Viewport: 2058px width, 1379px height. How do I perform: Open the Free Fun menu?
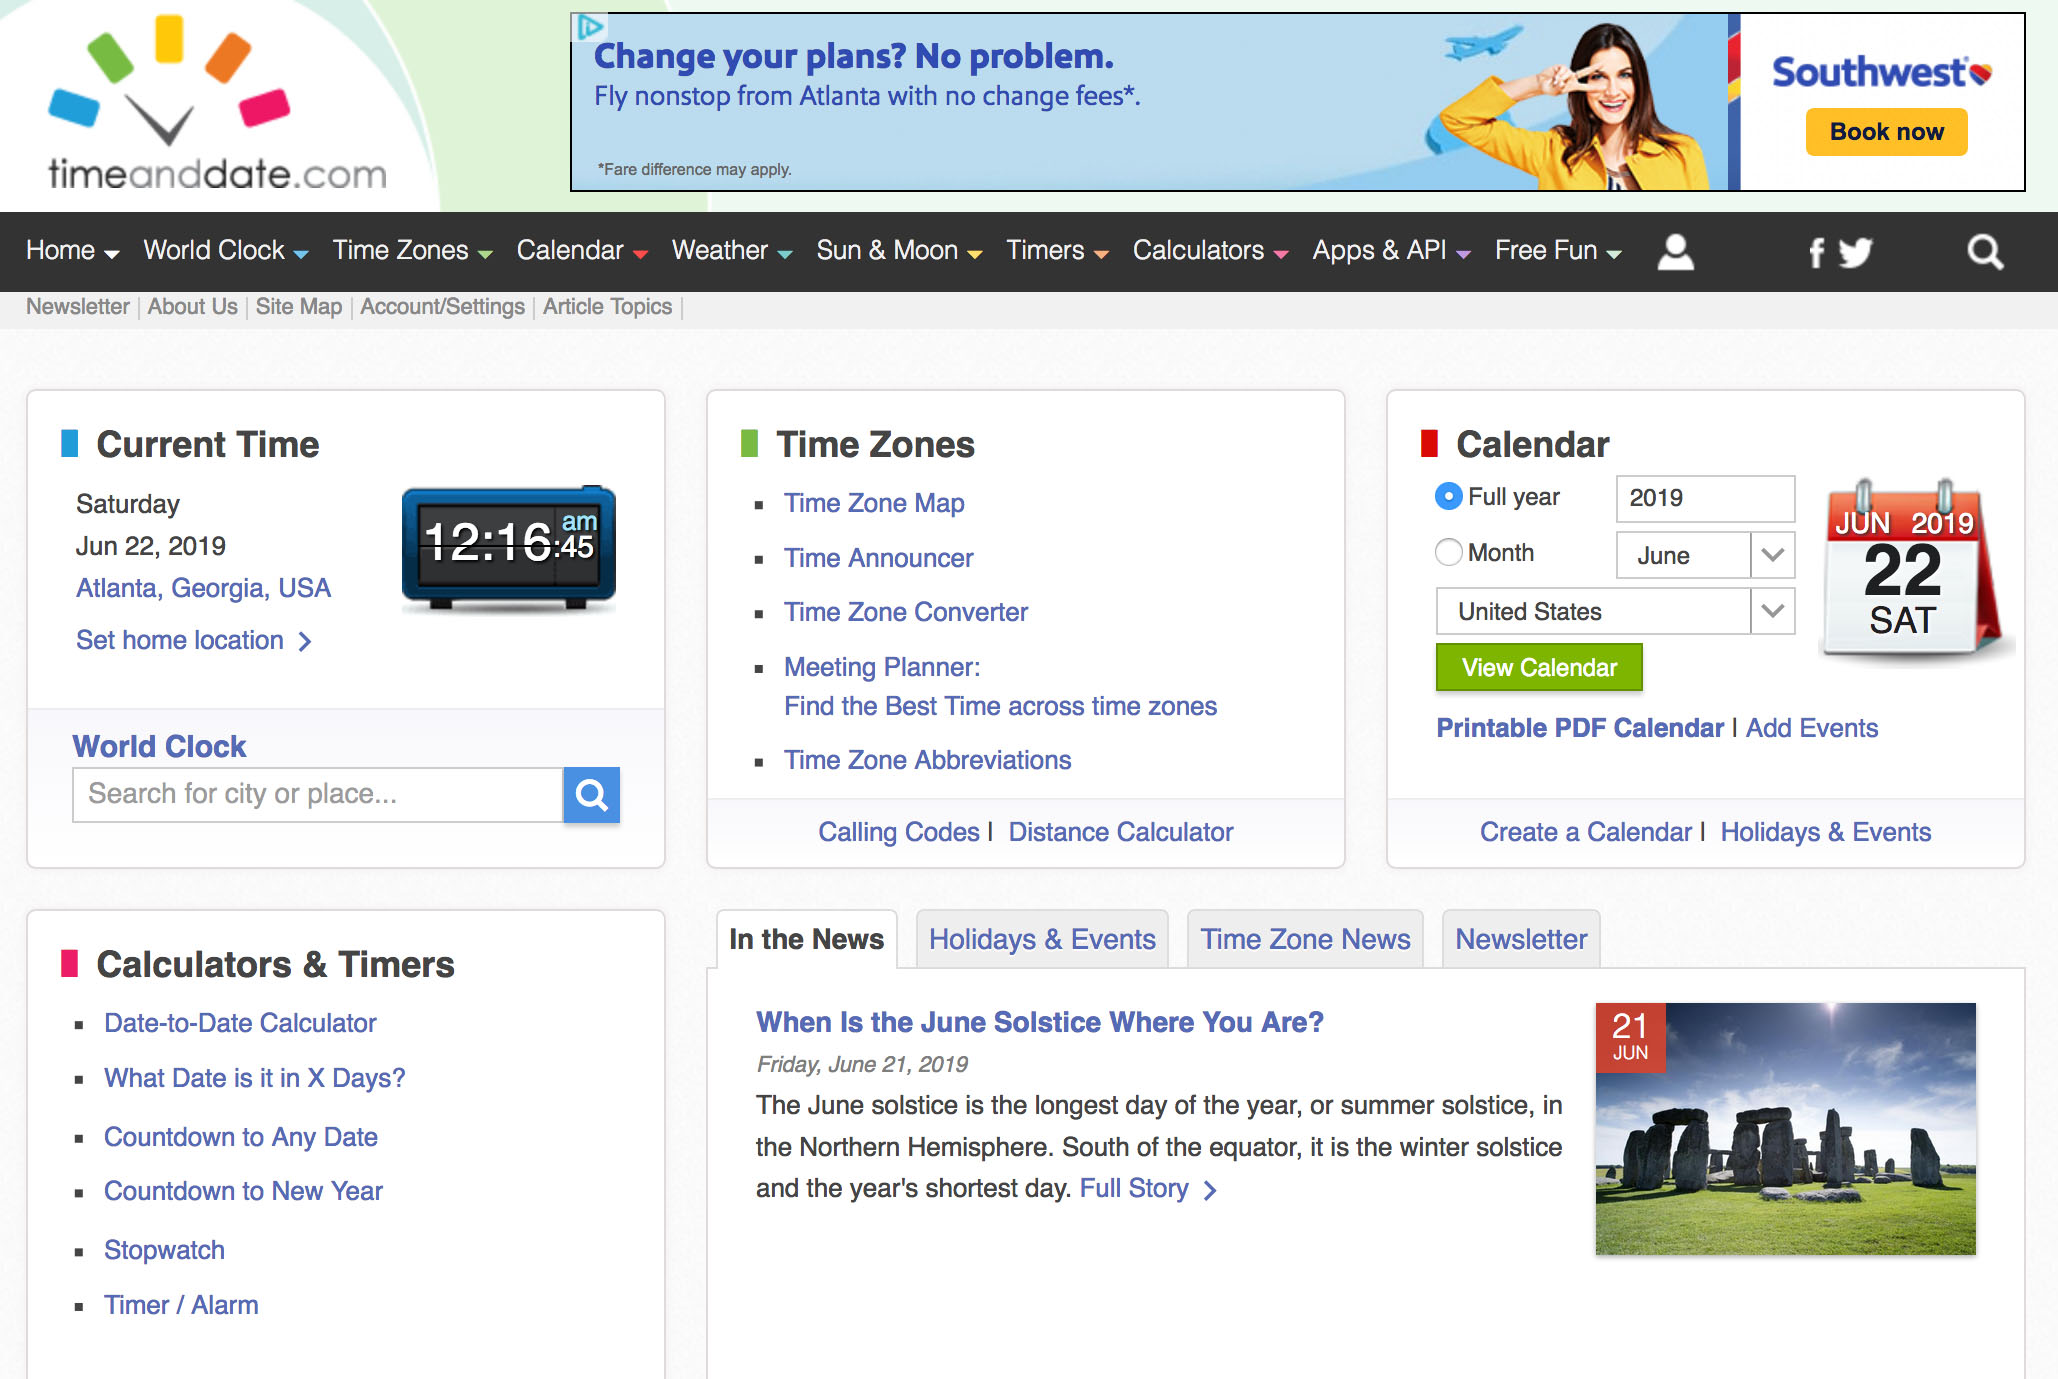tap(1558, 251)
